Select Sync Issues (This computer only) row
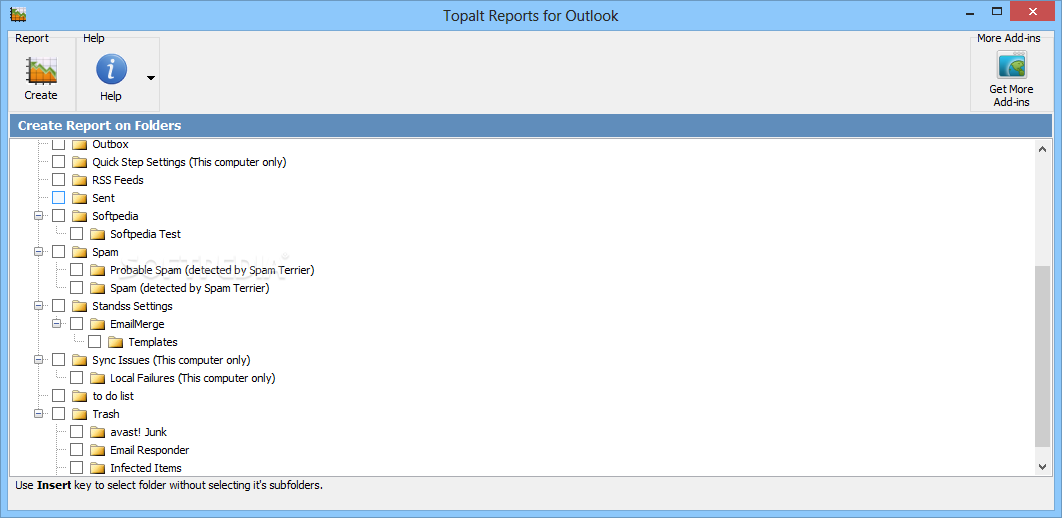 (x=171, y=360)
